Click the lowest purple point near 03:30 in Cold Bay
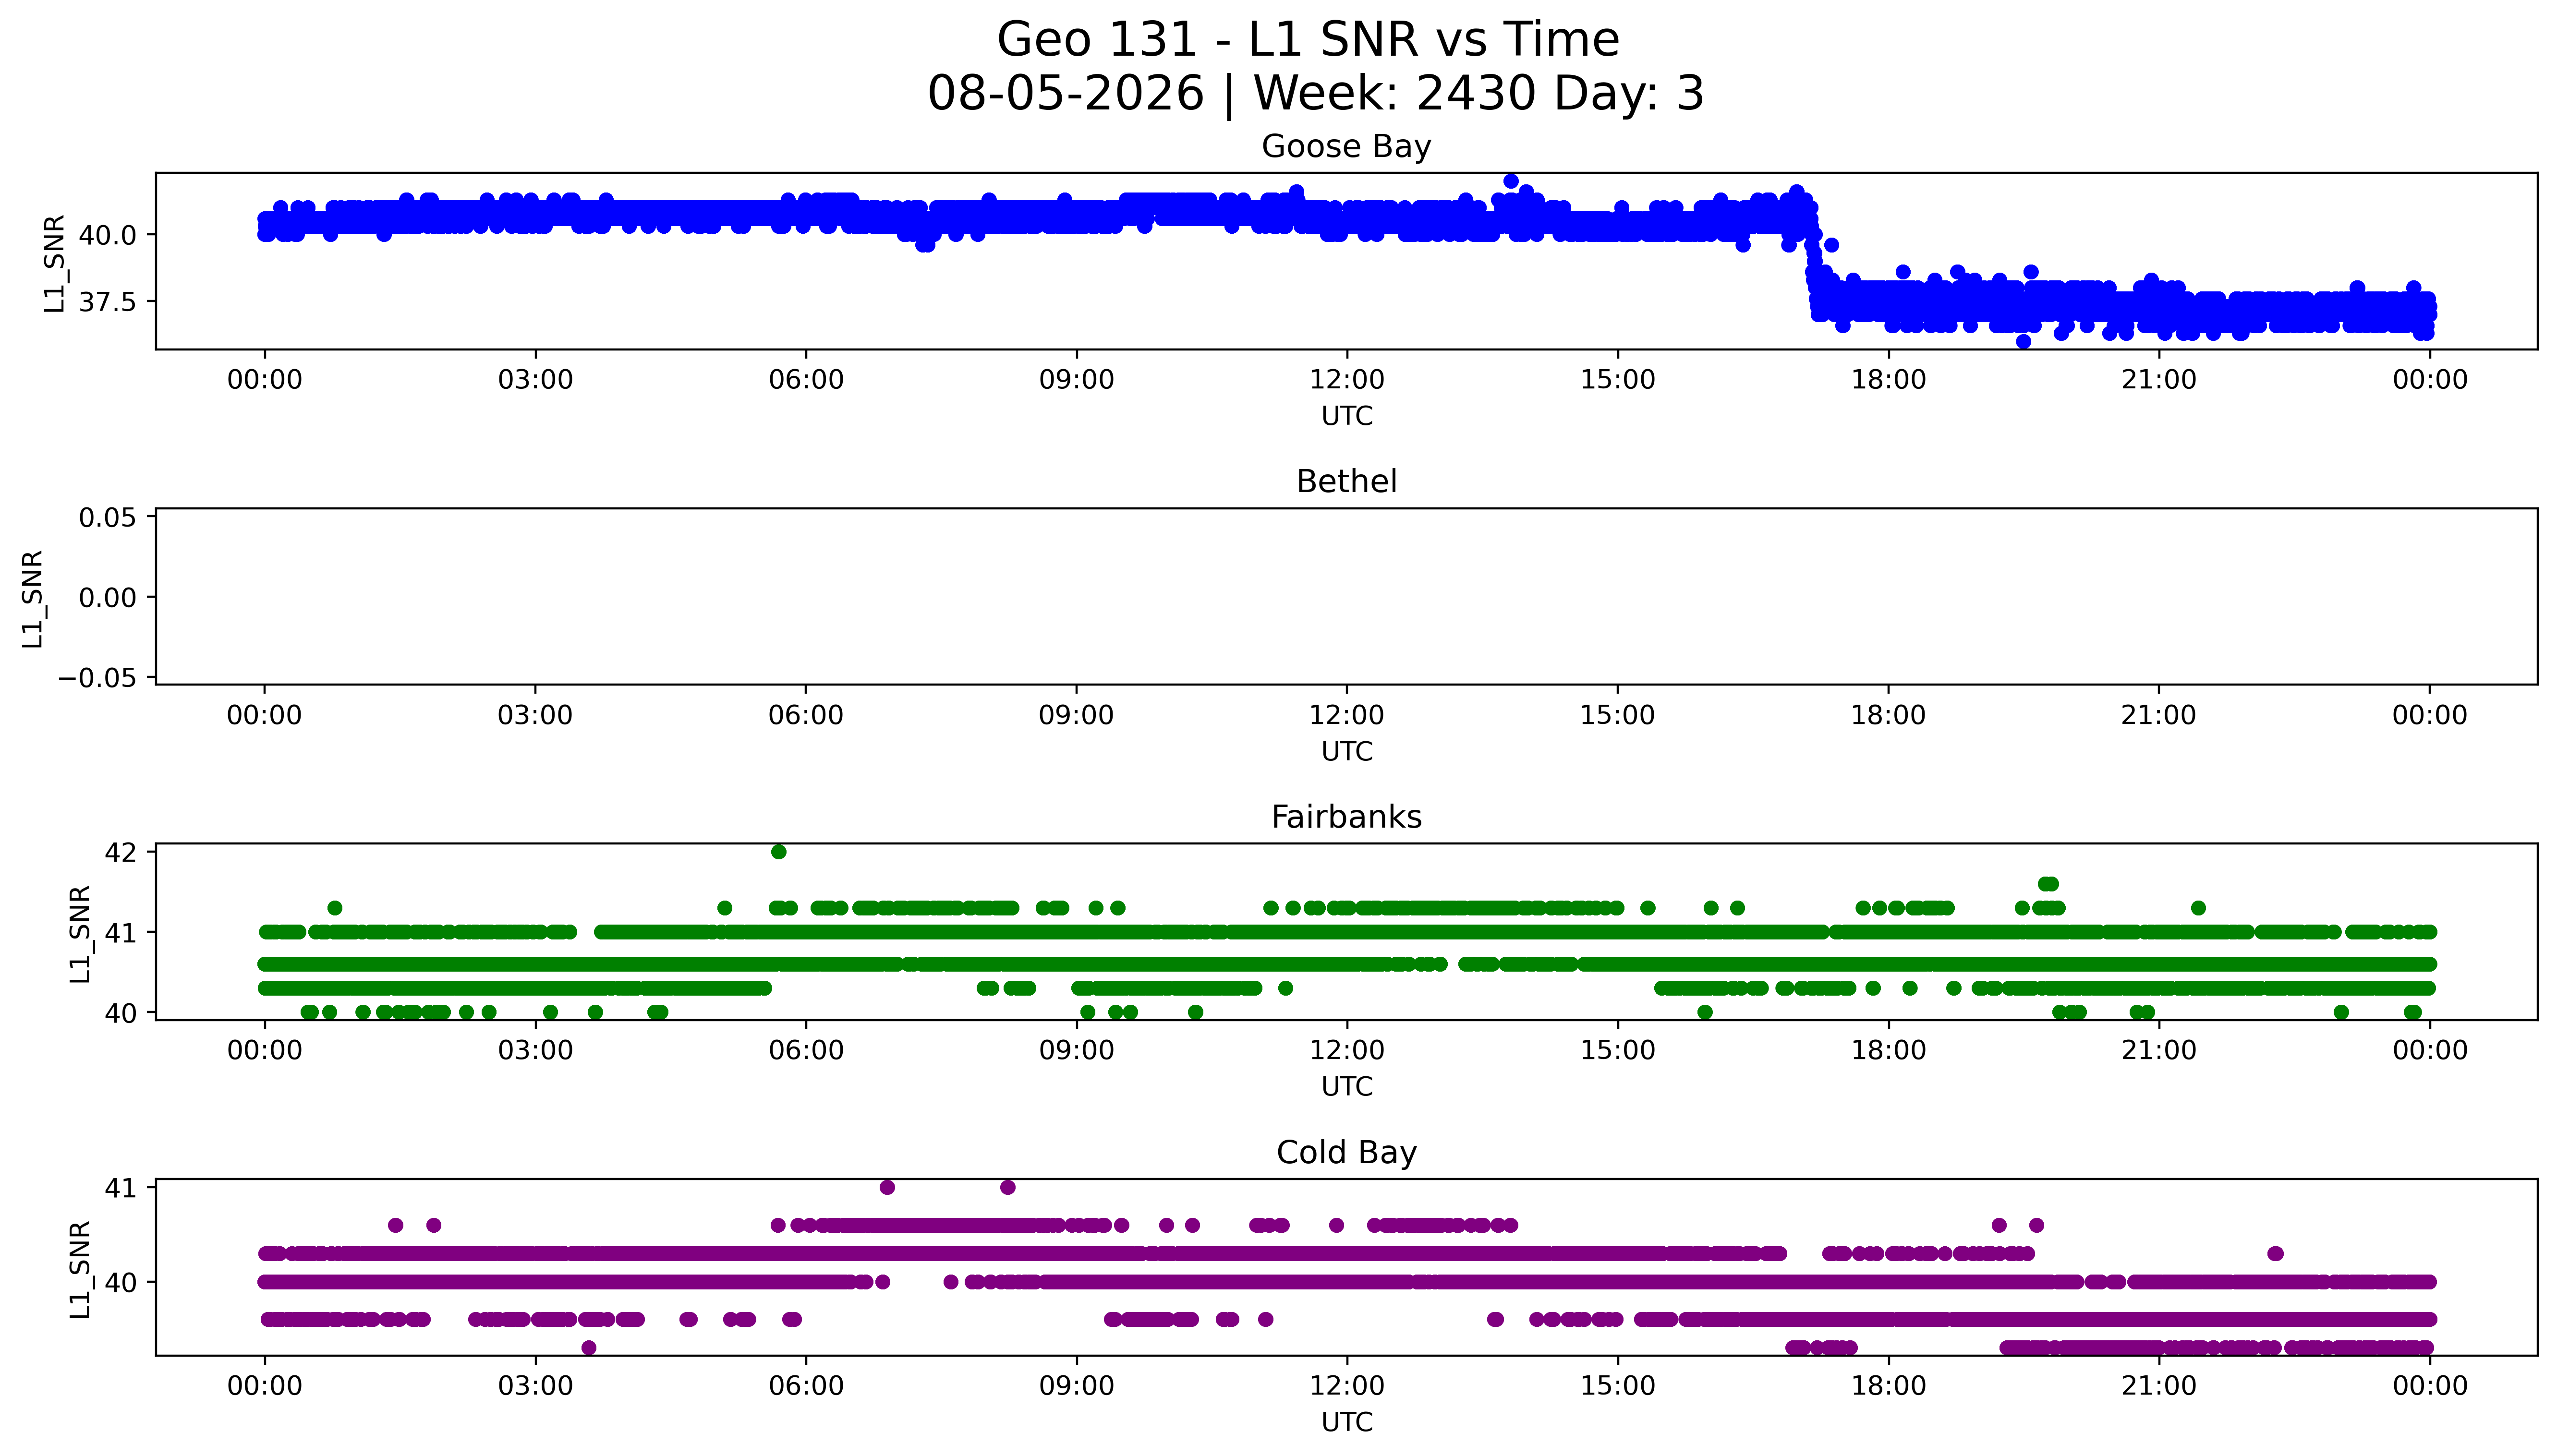 pyautogui.click(x=589, y=1347)
